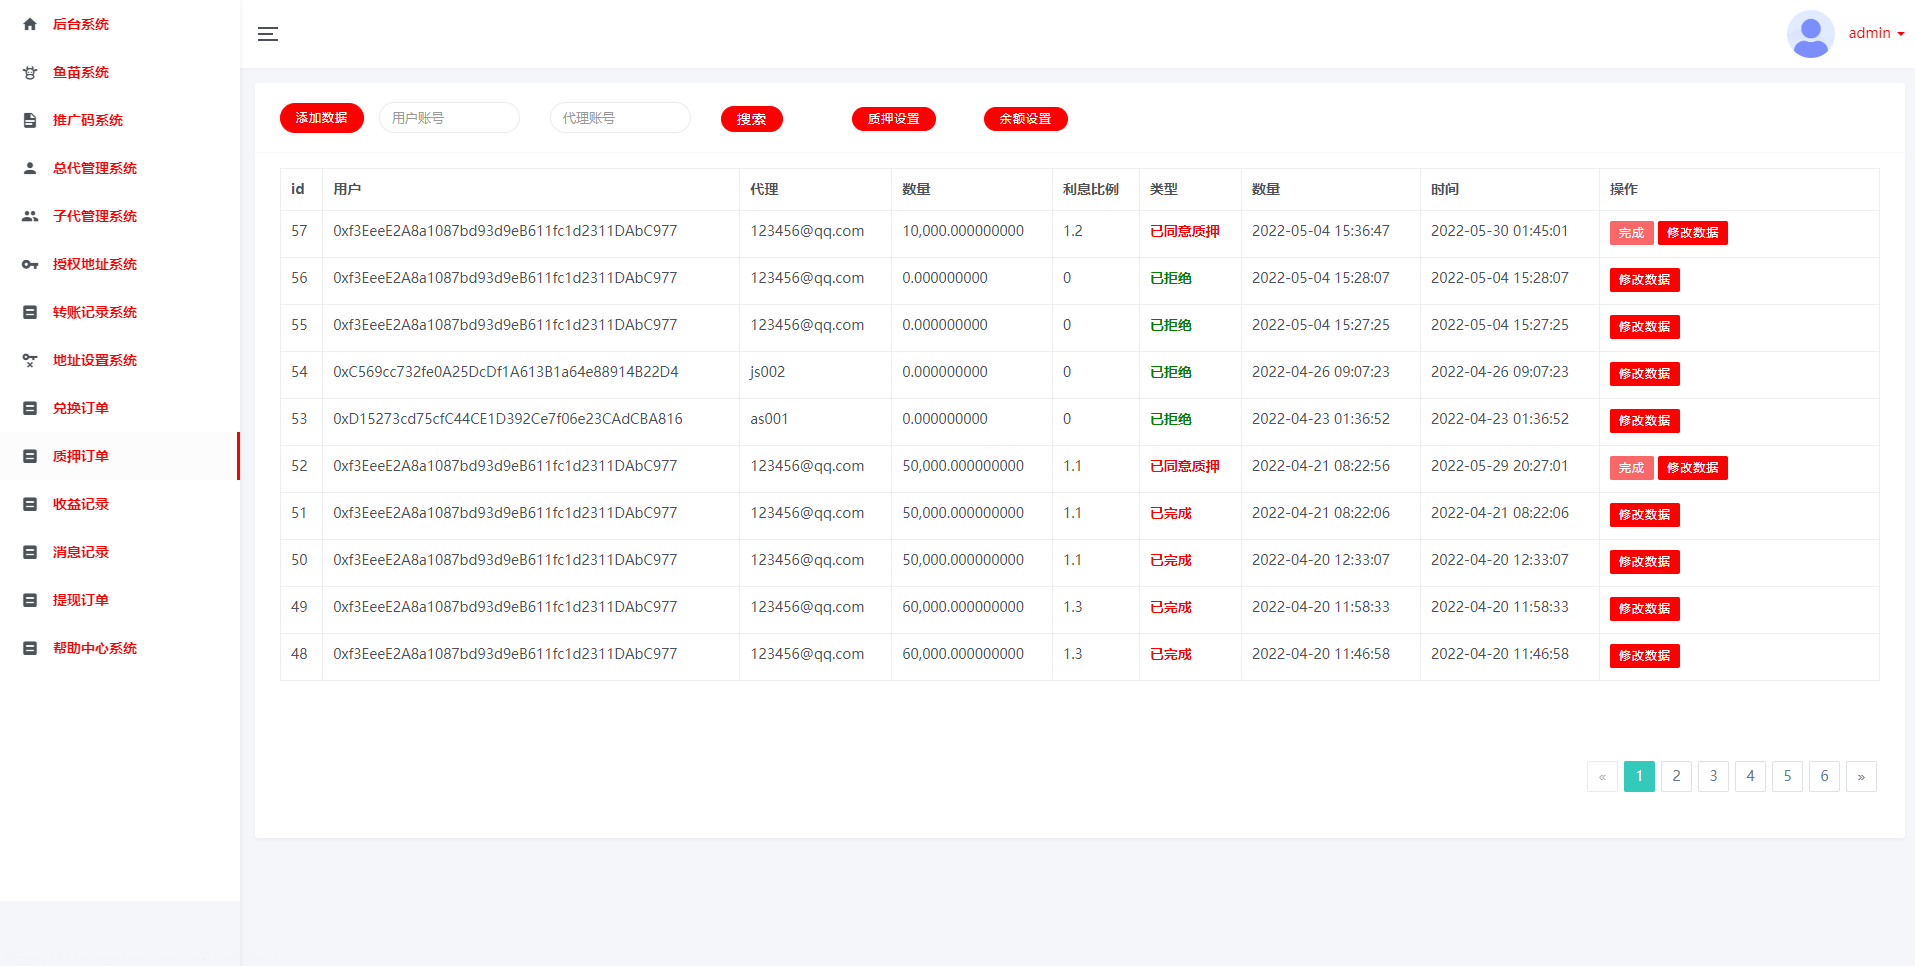Go to page 3 in pagination
Image resolution: width=1915 pixels, height=966 pixels.
[1713, 776]
